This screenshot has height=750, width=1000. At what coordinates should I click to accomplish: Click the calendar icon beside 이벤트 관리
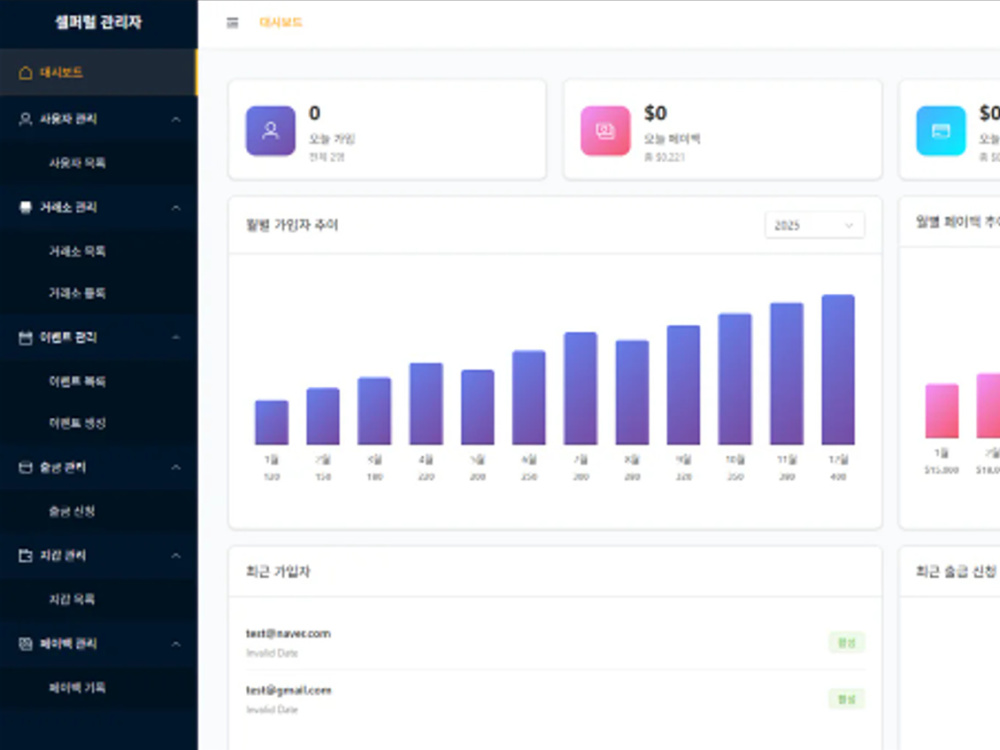[x=26, y=337]
